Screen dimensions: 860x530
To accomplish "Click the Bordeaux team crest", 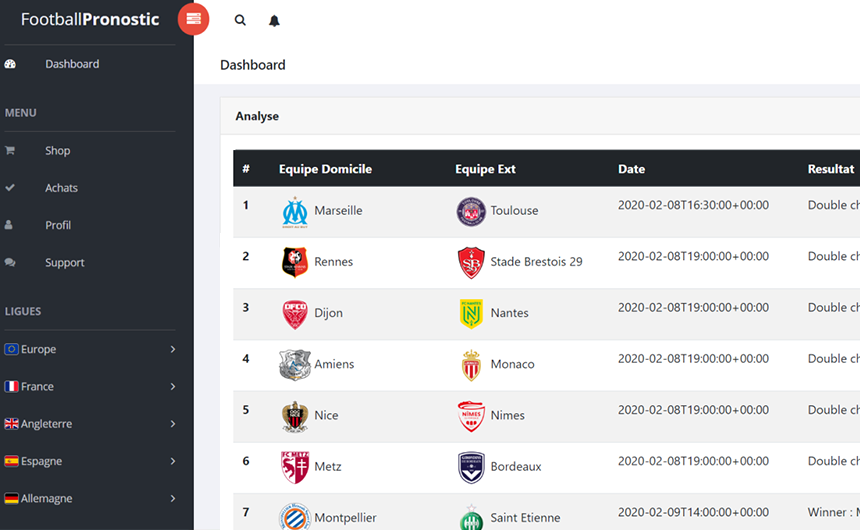I will tap(471, 467).
